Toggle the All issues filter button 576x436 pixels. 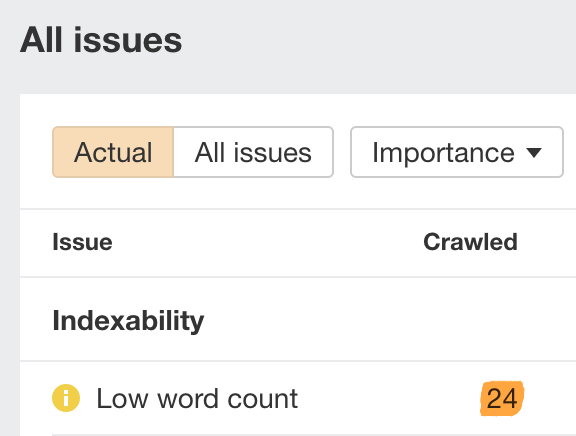click(253, 152)
